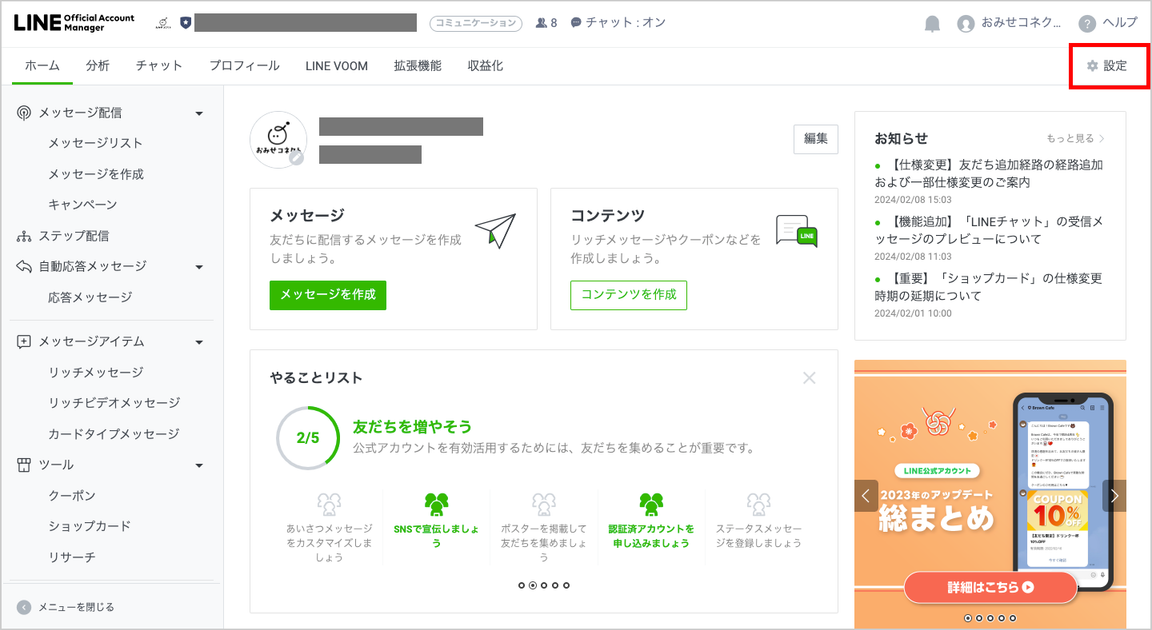This screenshot has width=1152, height=630.
Task: Expand the 自動応答メッセージ section
Action: click(199, 265)
